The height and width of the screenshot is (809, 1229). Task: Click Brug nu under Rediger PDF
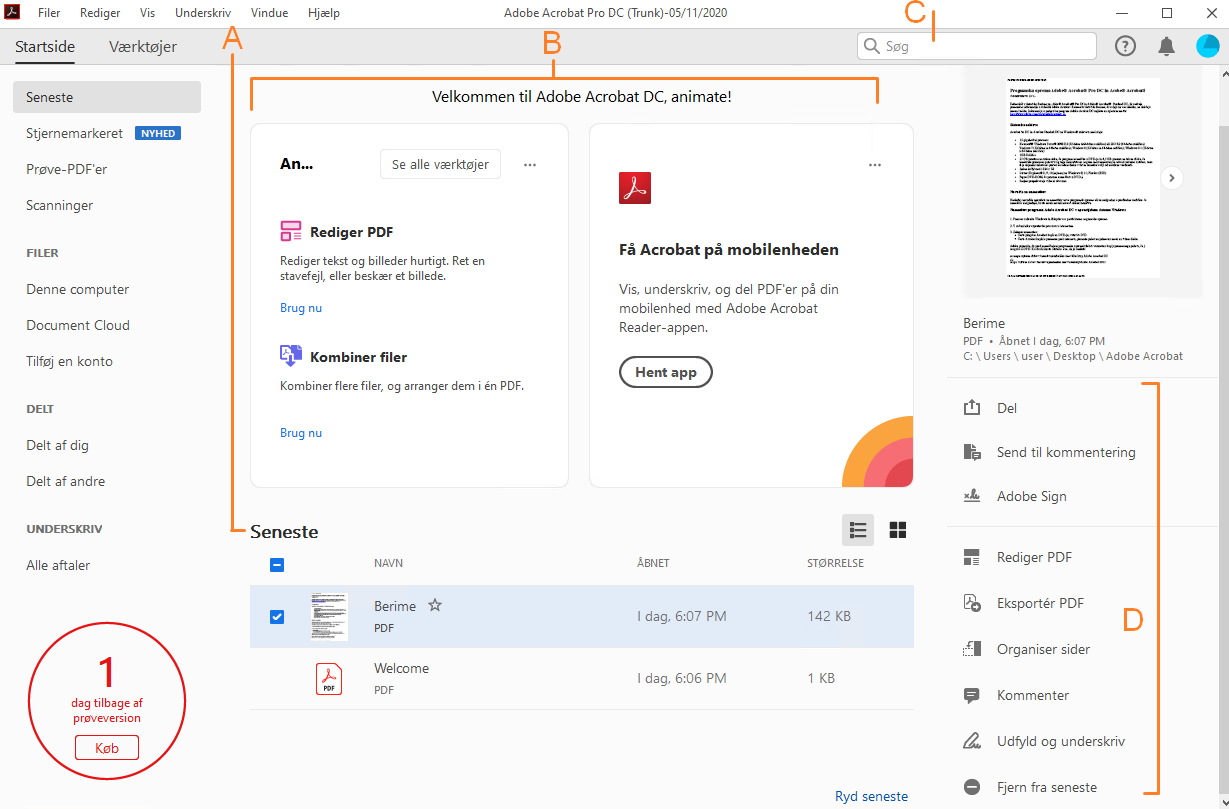301,308
